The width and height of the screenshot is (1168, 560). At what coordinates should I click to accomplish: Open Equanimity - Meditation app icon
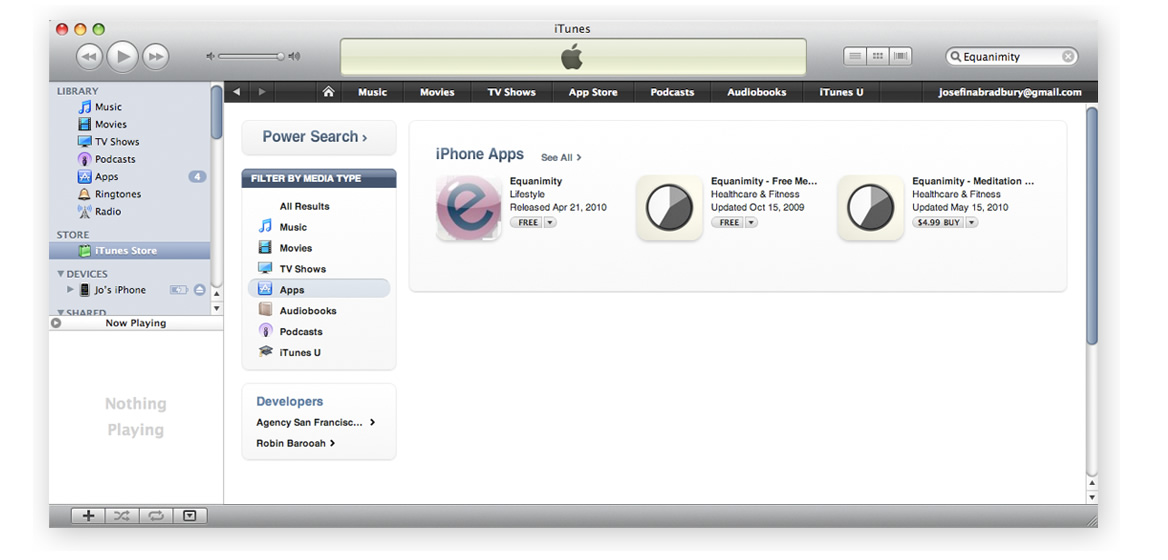[x=871, y=208]
